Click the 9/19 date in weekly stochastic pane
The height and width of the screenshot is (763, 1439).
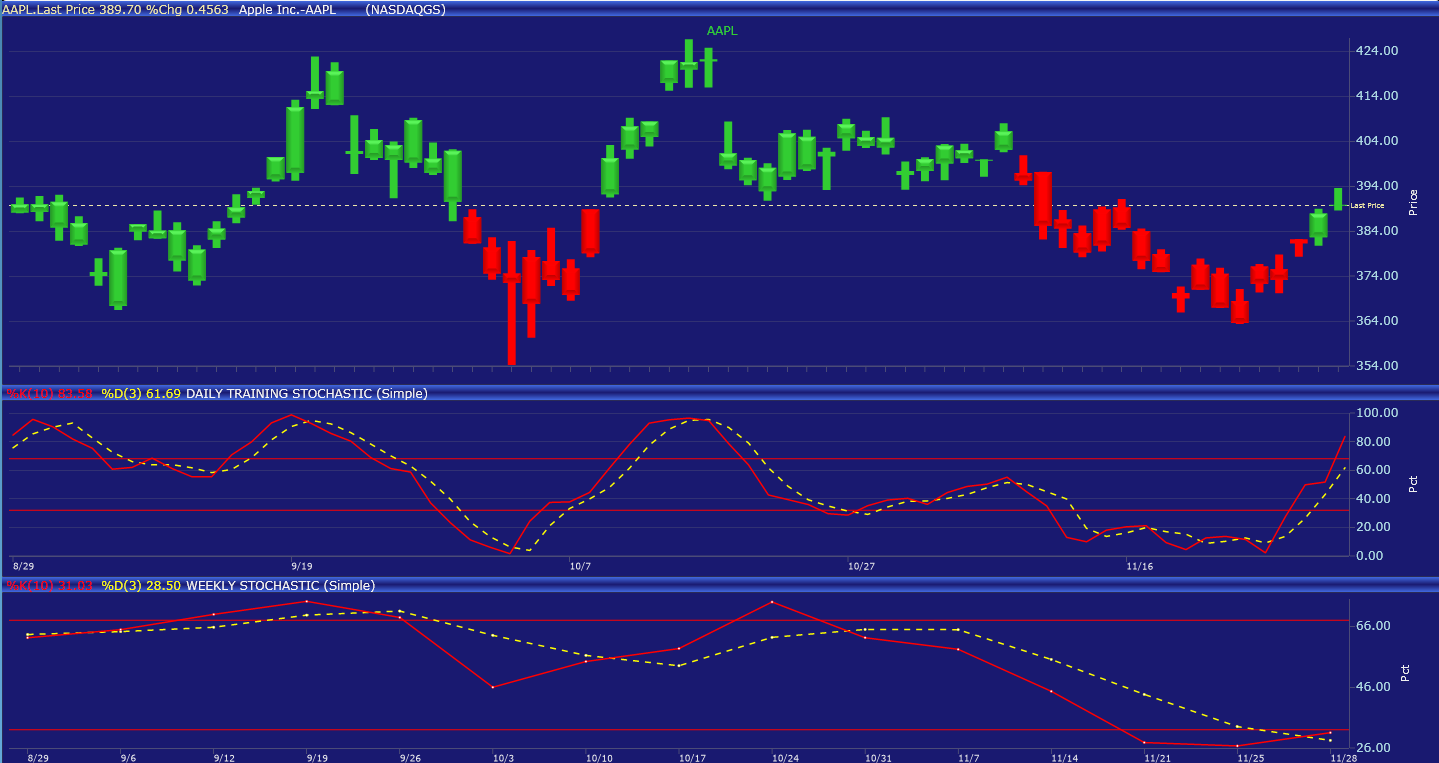point(316,758)
